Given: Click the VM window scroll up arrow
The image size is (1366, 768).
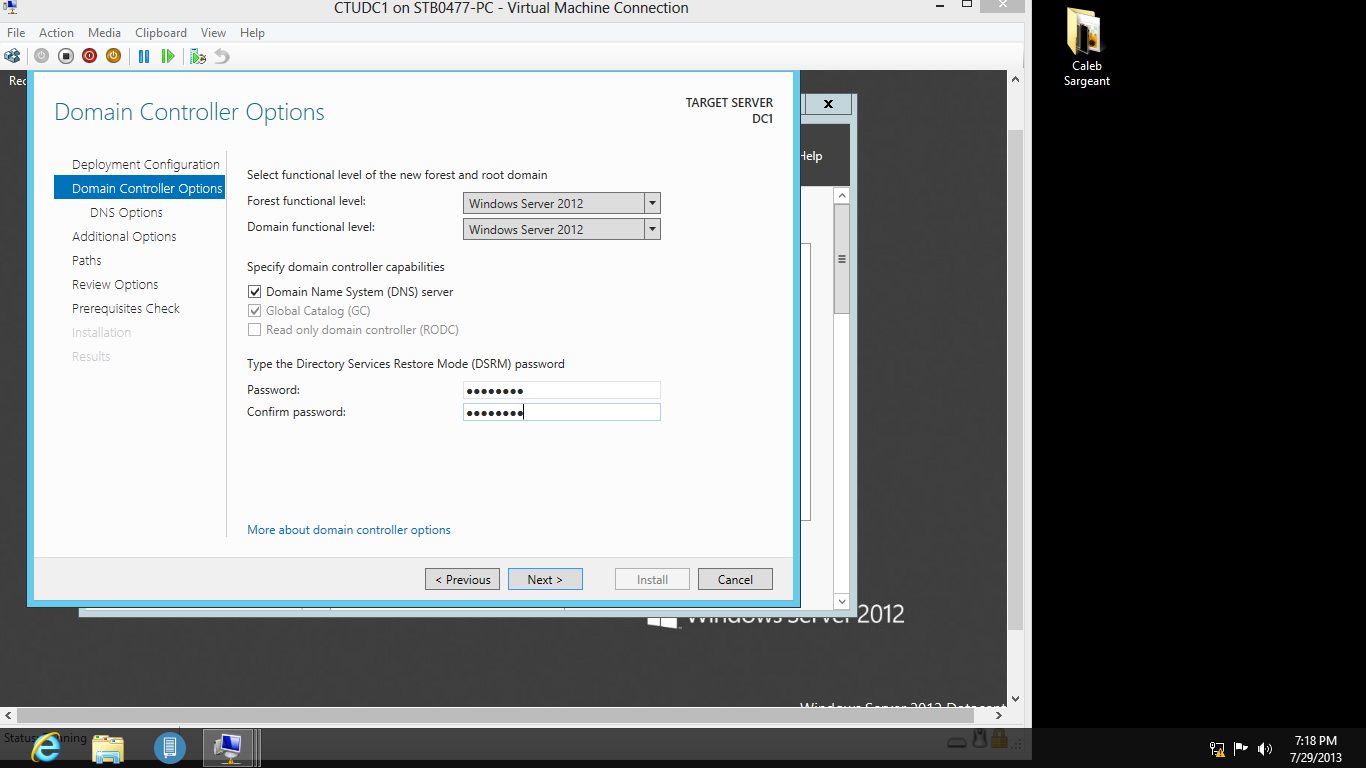Looking at the screenshot, I should [x=1015, y=79].
